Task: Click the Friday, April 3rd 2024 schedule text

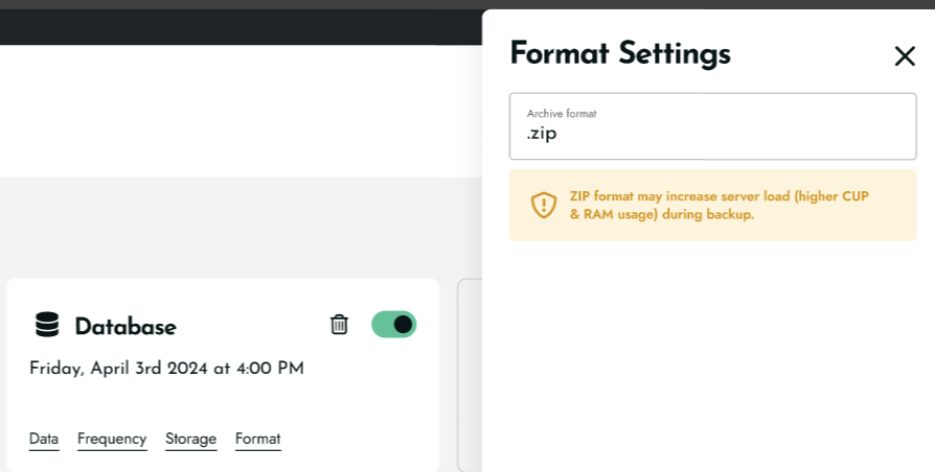Action: 167,368
